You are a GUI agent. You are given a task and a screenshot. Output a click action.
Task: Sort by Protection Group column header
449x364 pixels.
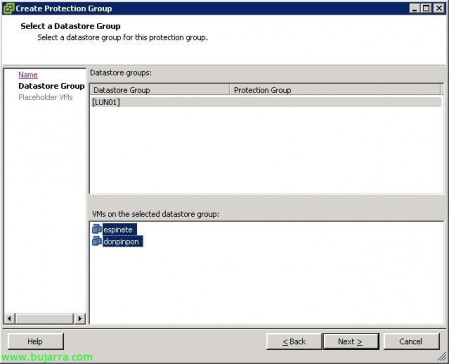335,90
